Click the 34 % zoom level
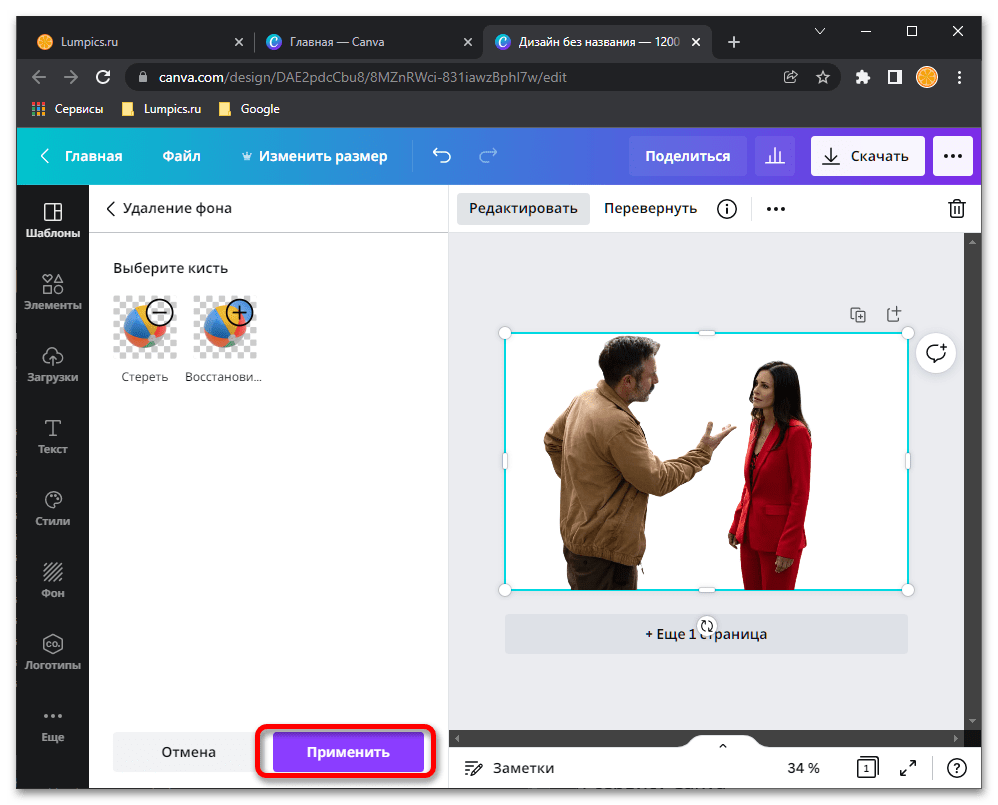 click(803, 768)
